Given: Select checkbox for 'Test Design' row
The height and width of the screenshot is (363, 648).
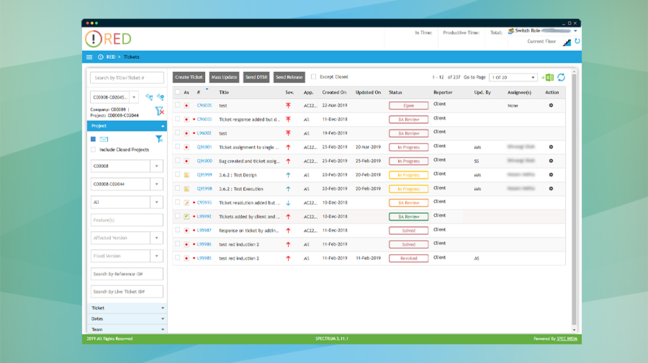Looking at the screenshot, I should pos(178,174).
